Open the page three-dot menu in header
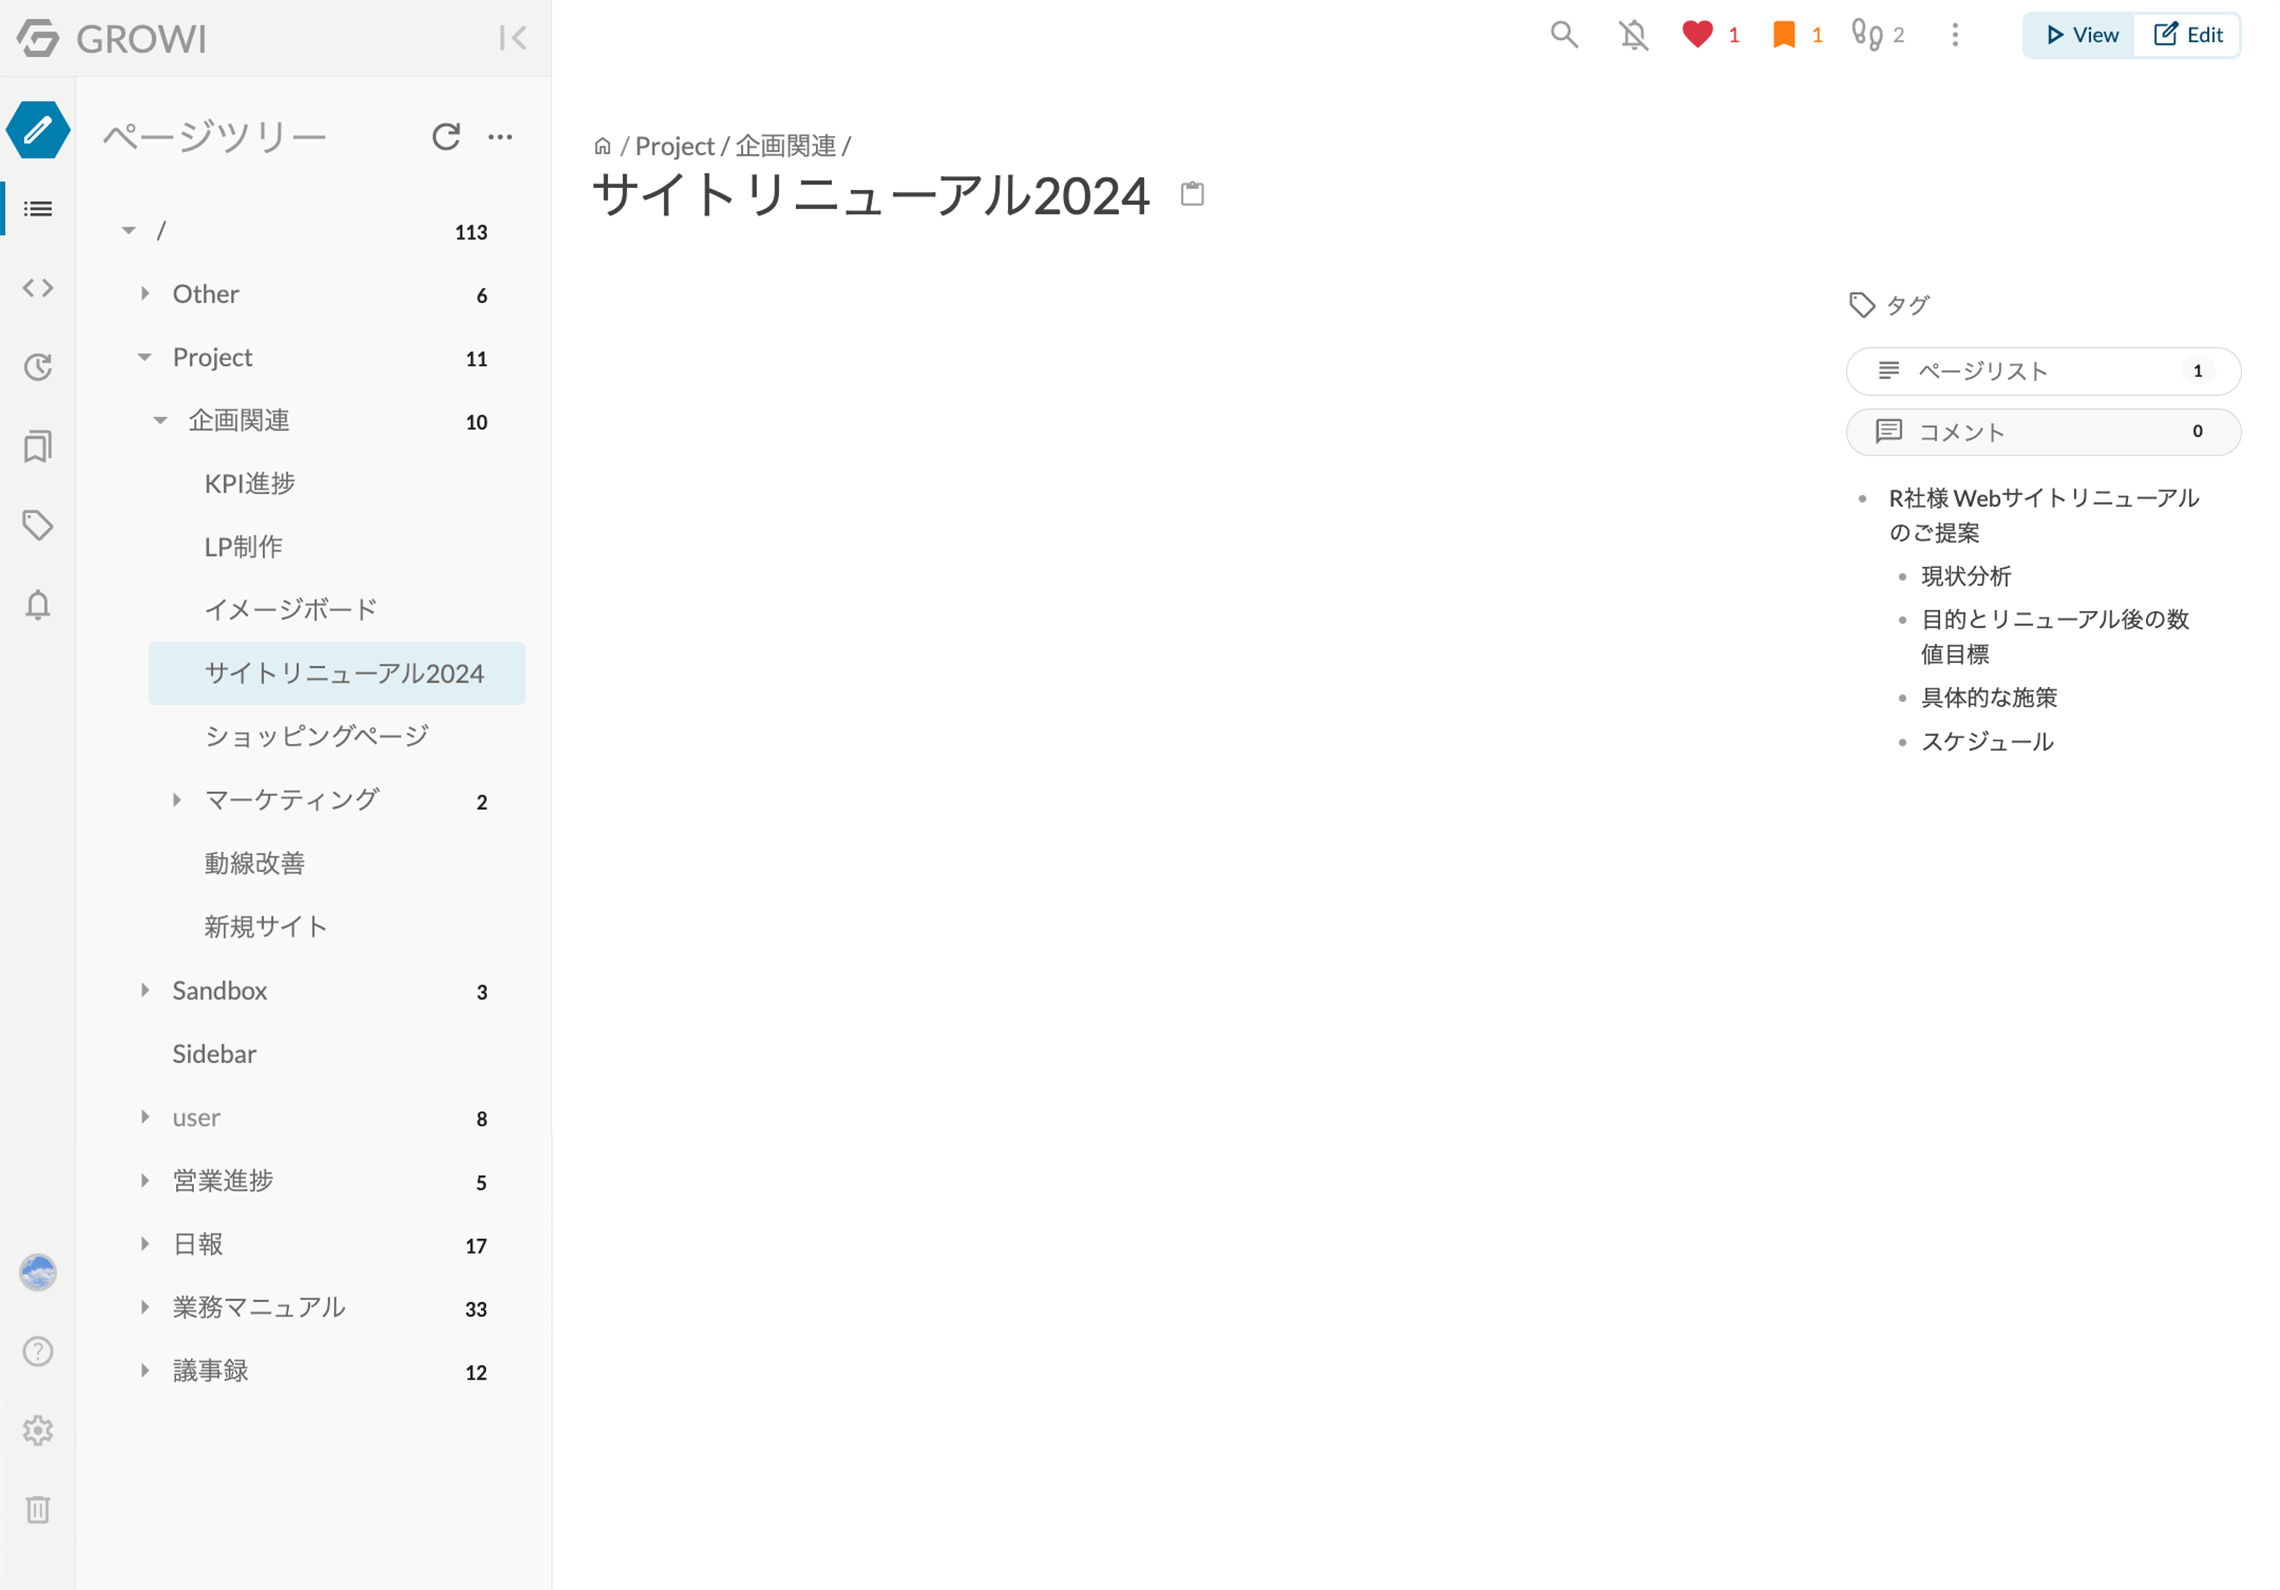This screenshot has height=1590, width=2280. point(1955,35)
